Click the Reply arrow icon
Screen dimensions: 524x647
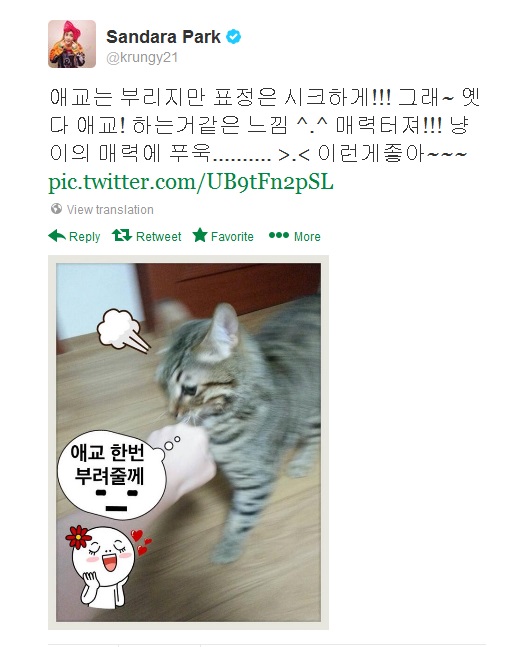click(57, 236)
